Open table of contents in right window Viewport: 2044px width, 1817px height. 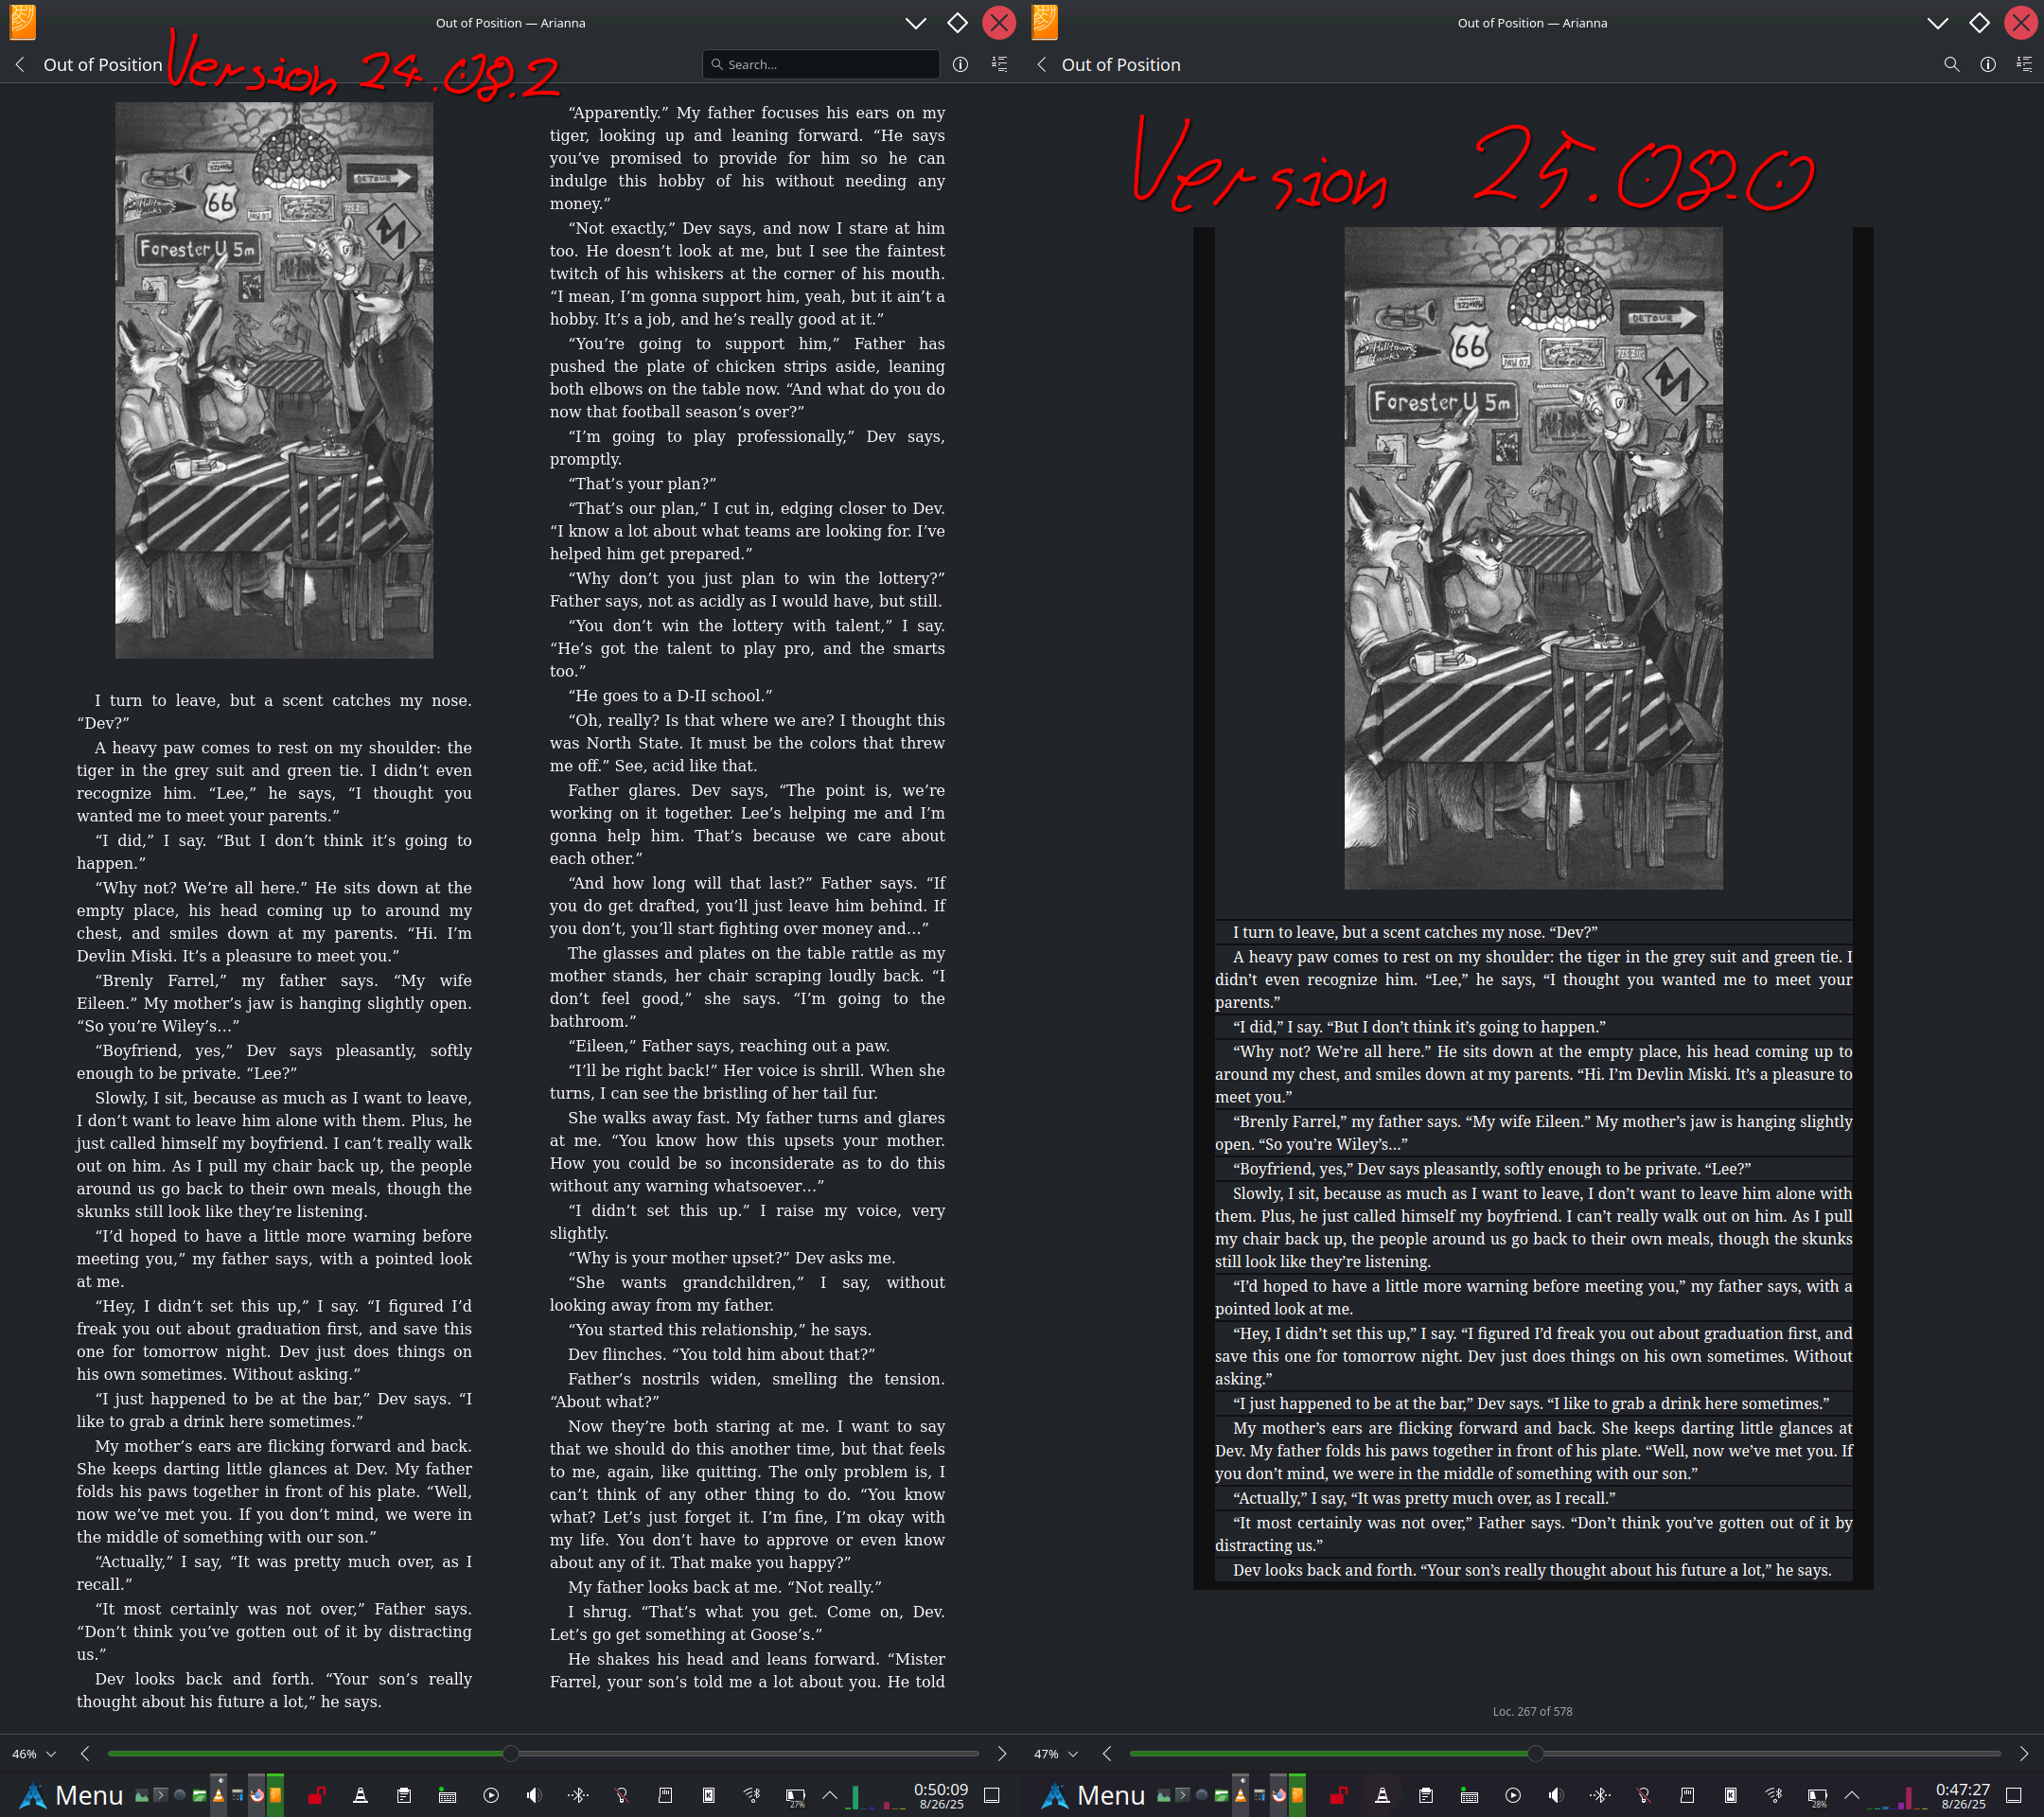2024,64
